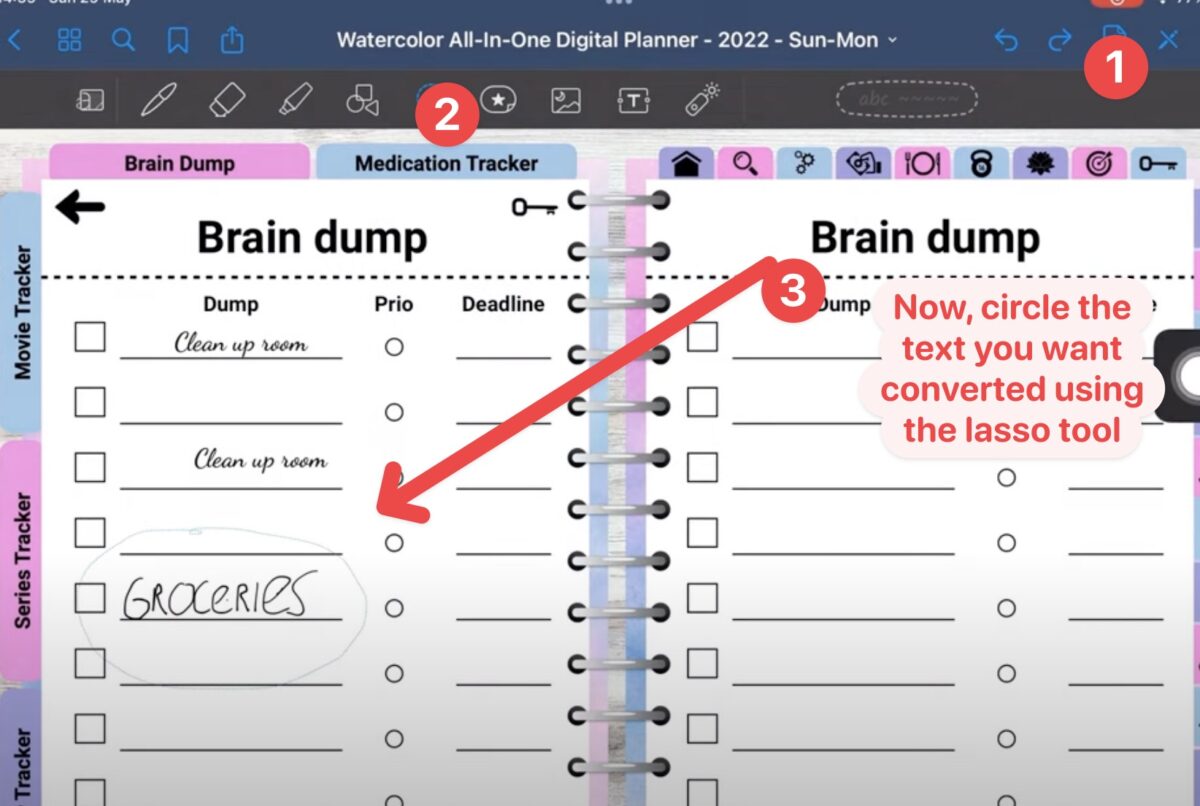This screenshot has height=806, width=1200.
Task: Check the second Clean up room checkbox
Action: click(x=90, y=467)
